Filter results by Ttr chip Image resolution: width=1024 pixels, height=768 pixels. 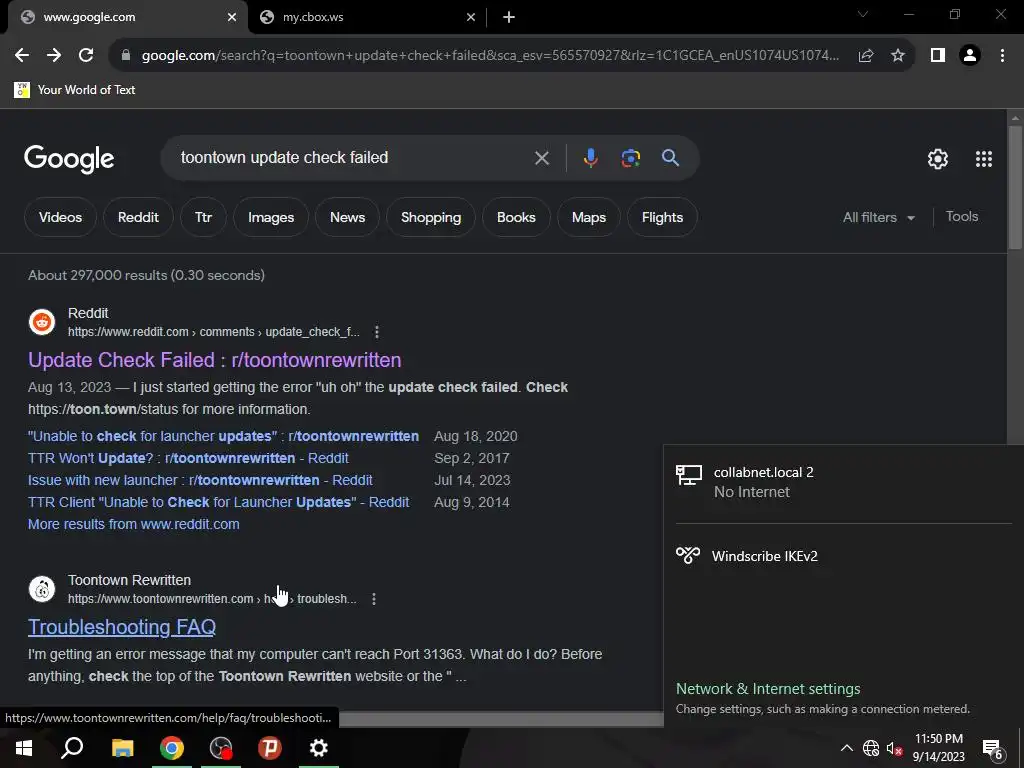tap(203, 217)
